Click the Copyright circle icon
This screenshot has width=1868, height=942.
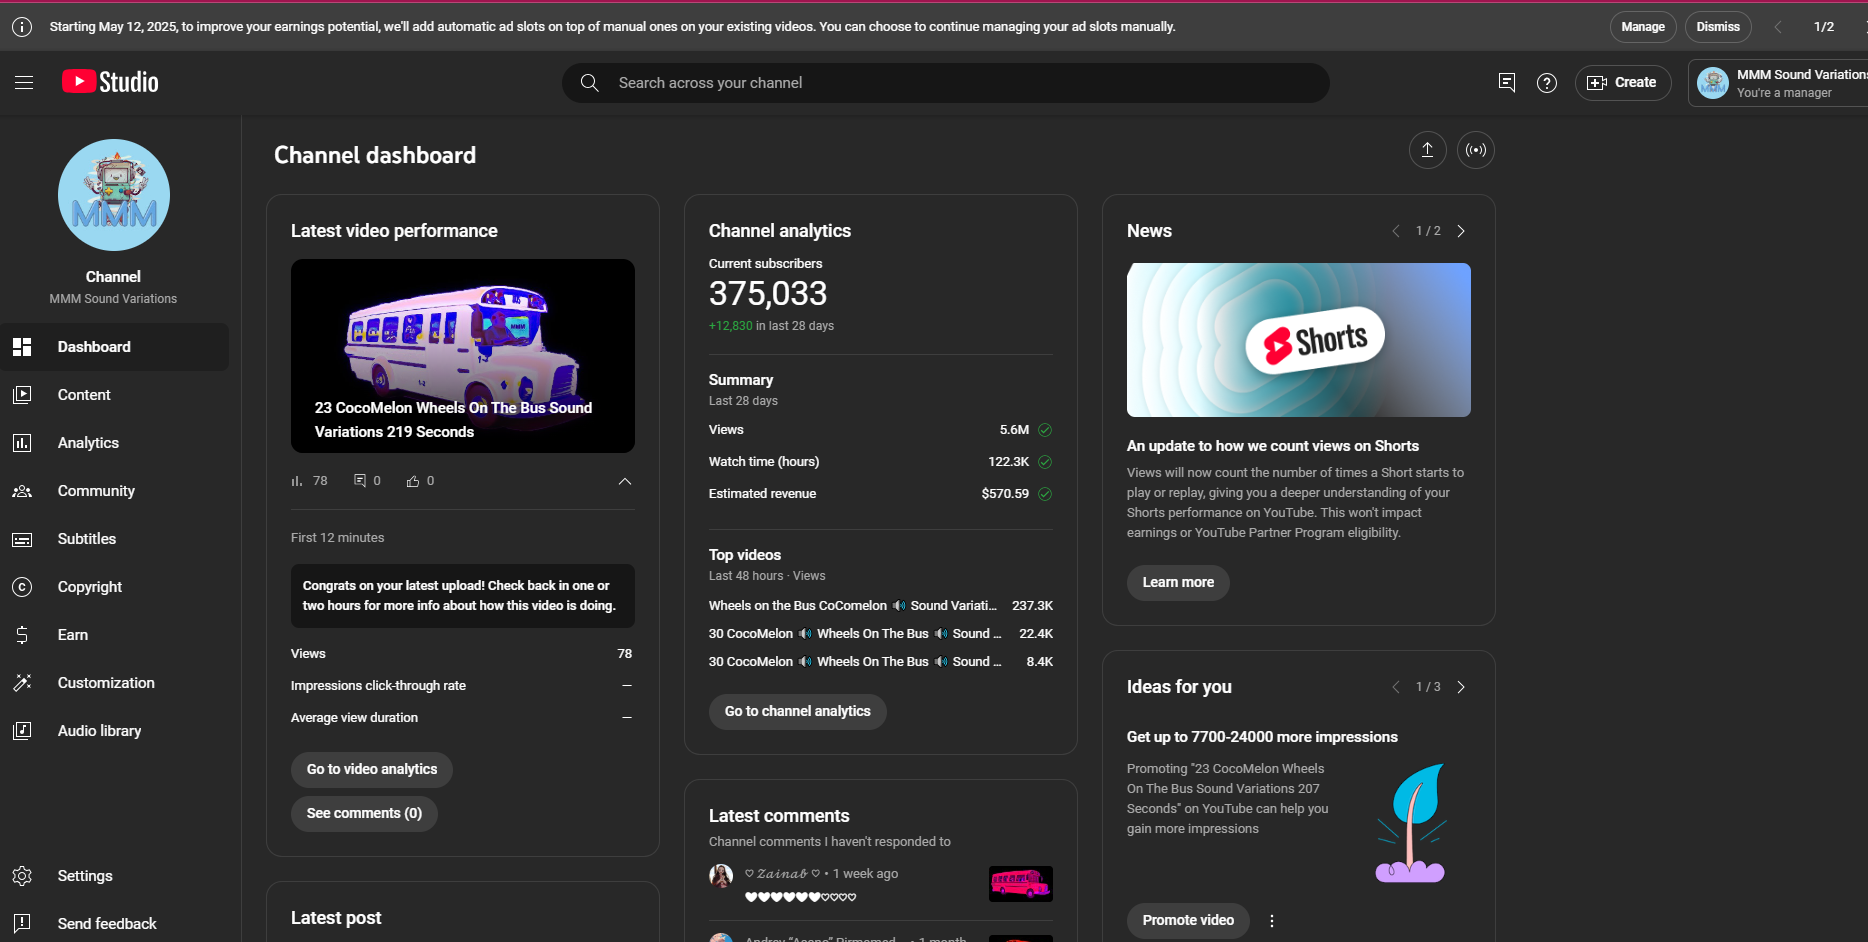coord(22,587)
